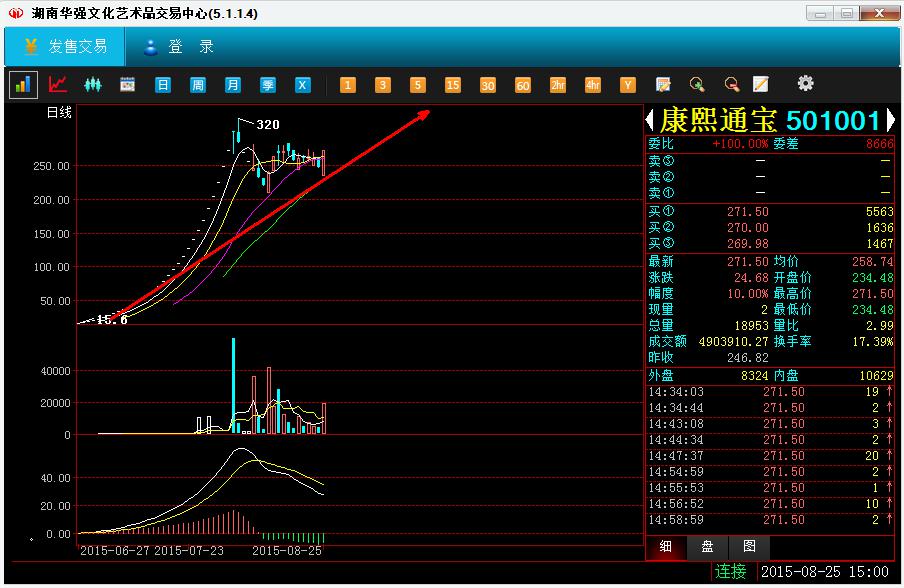
Task: Select the 1-minute chart button
Action: [347, 85]
